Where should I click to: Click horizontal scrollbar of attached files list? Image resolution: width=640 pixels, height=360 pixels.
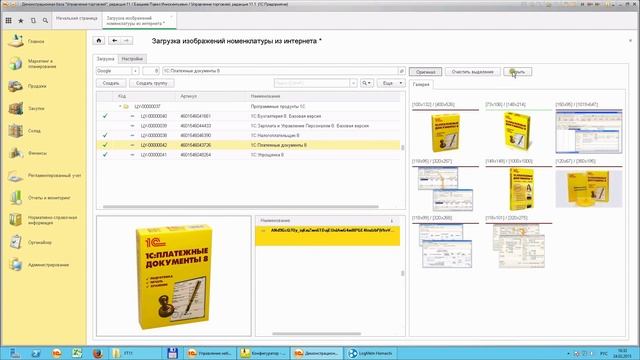pyautogui.click(x=316, y=333)
